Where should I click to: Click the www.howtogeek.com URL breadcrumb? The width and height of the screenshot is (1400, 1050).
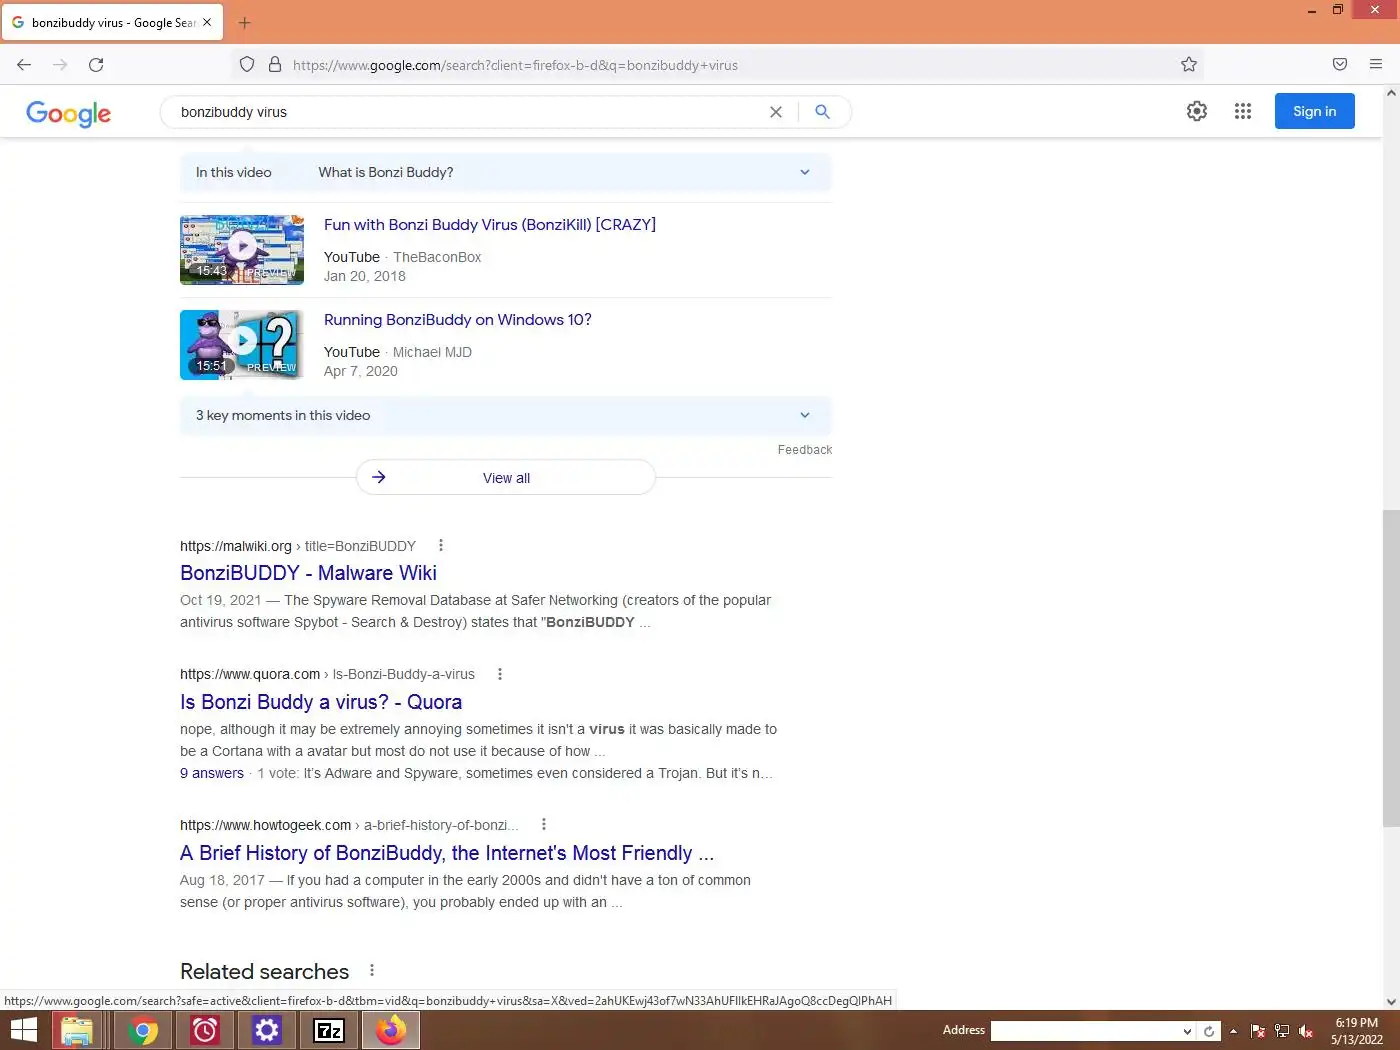point(349,825)
